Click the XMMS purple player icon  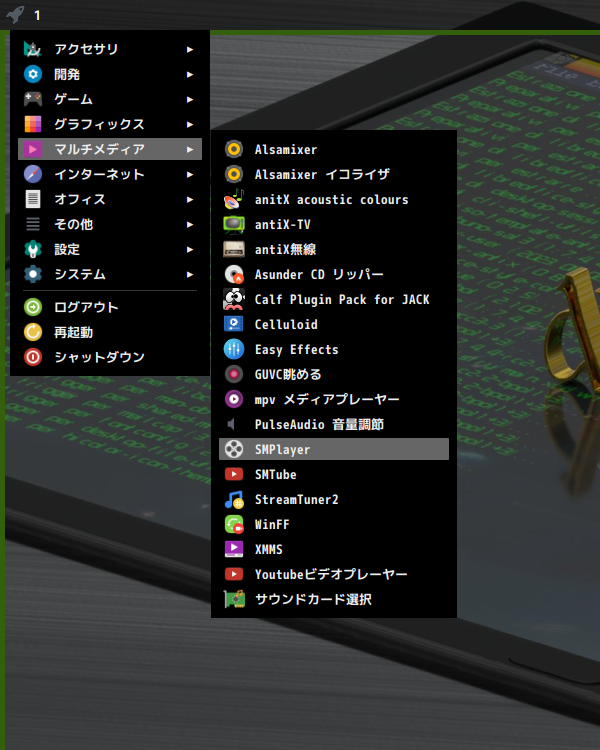point(234,549)
